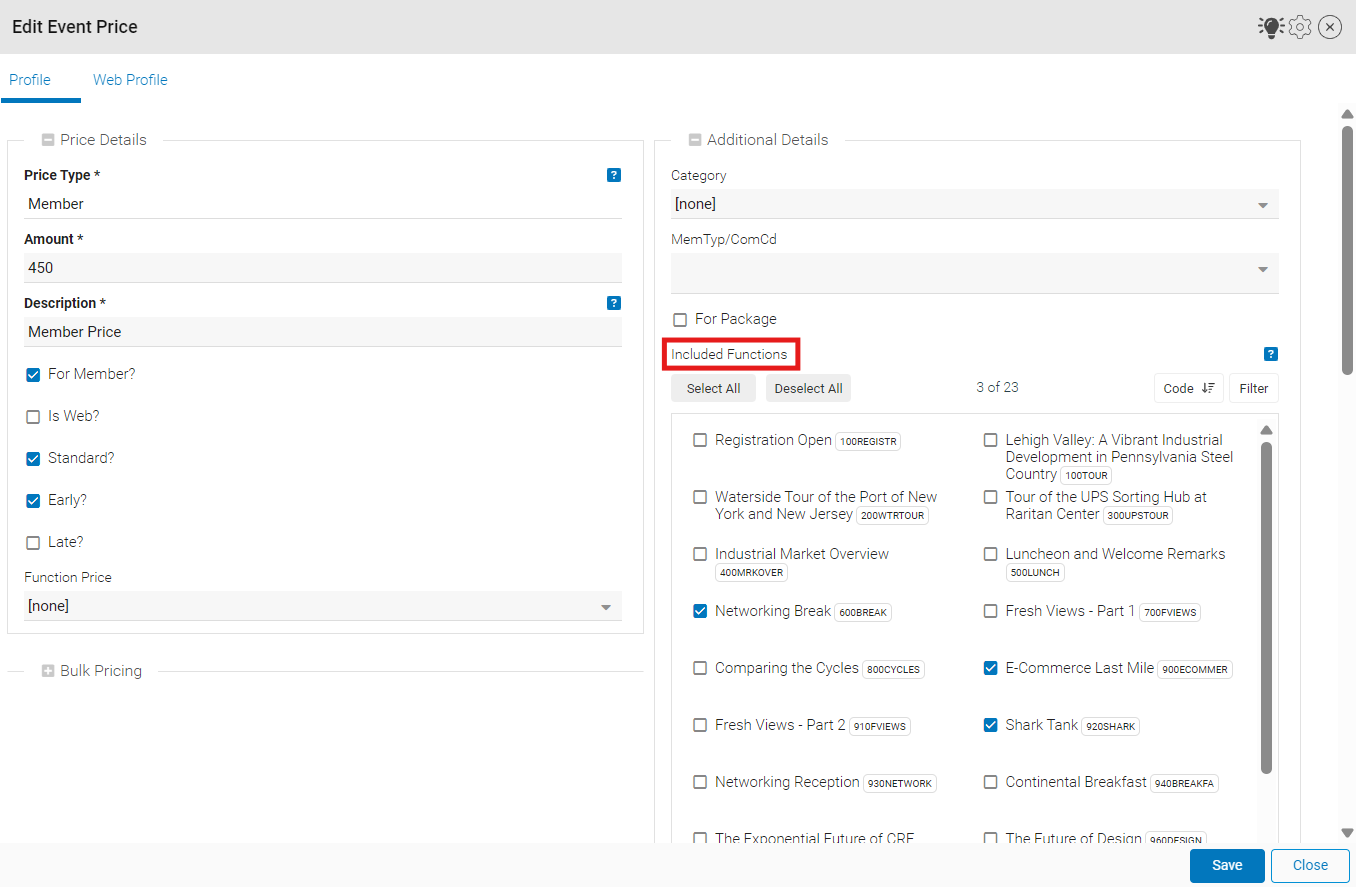Enable the Late? checkbox

pyautogui.click(x=33, y=543)
